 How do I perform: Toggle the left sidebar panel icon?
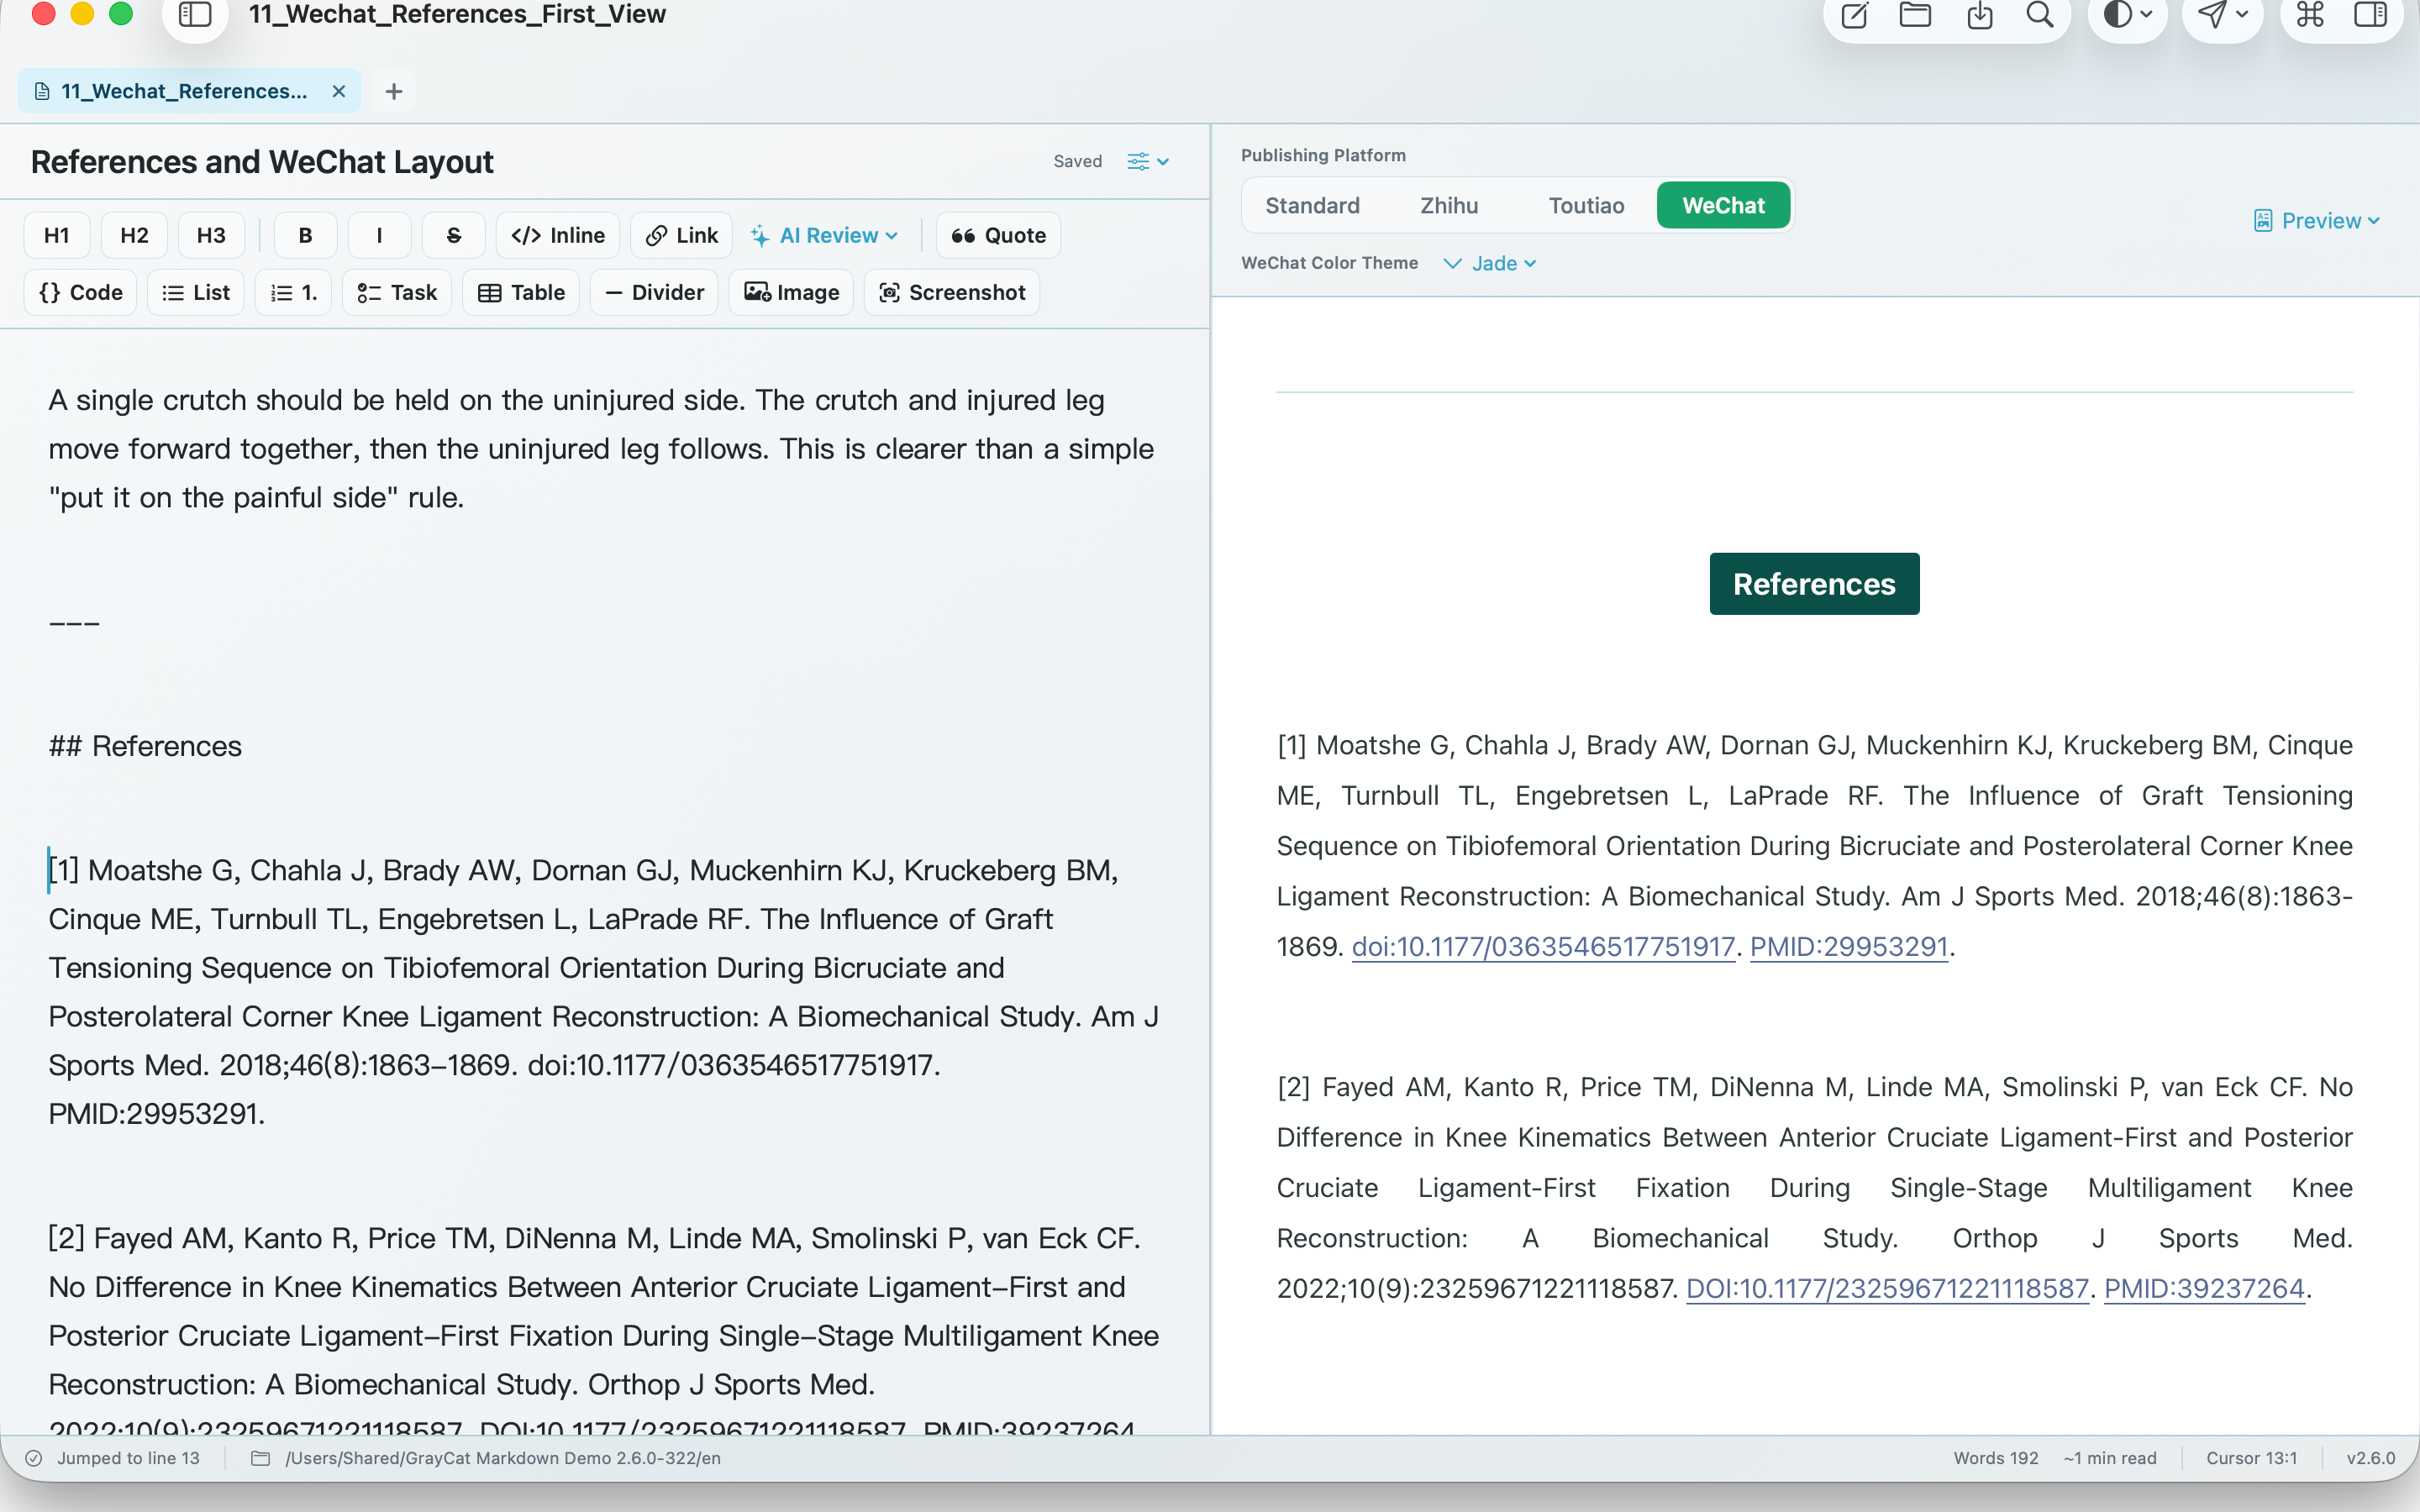coord(195,14)
